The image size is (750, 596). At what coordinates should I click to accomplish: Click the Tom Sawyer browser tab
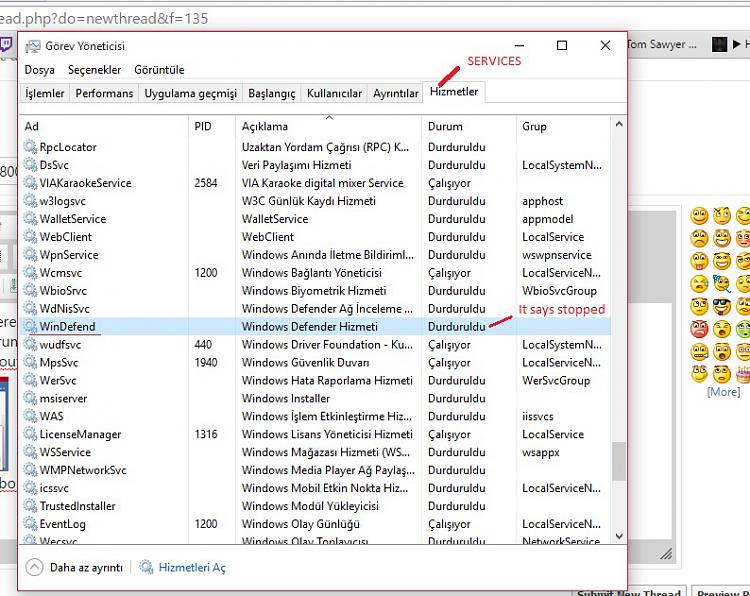click(x=662, y=44)
